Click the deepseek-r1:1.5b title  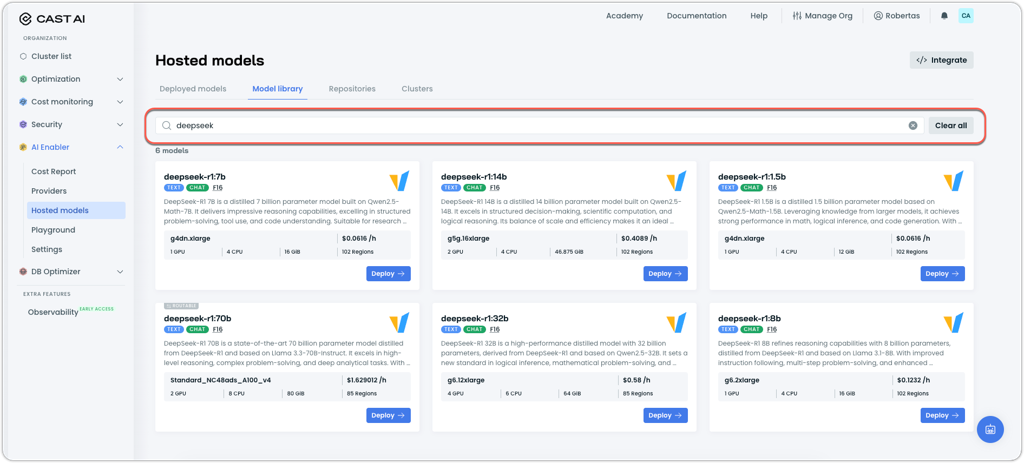[752, 176]
